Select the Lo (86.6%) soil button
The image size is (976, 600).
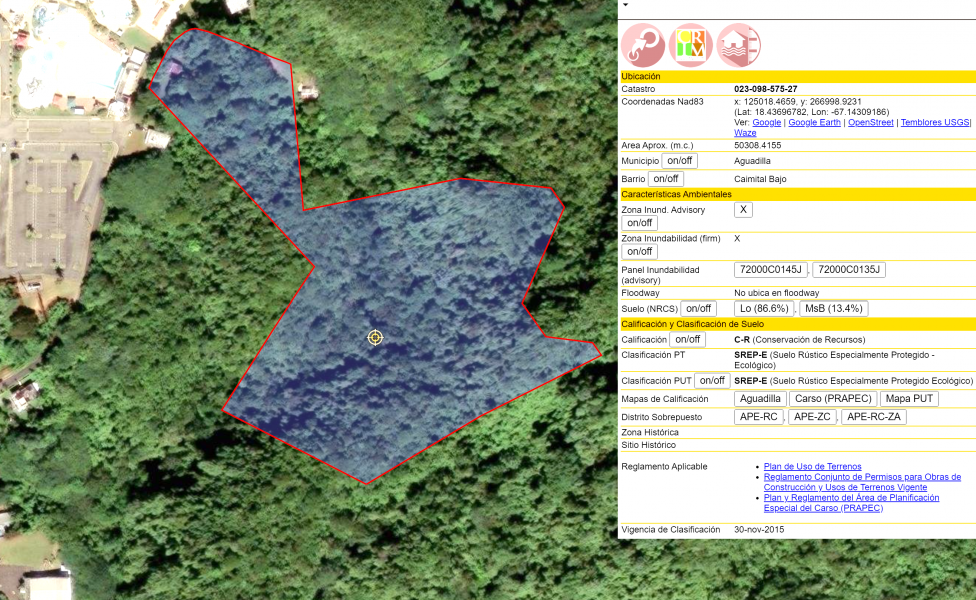pyautogui.click(x=764, y=308)
